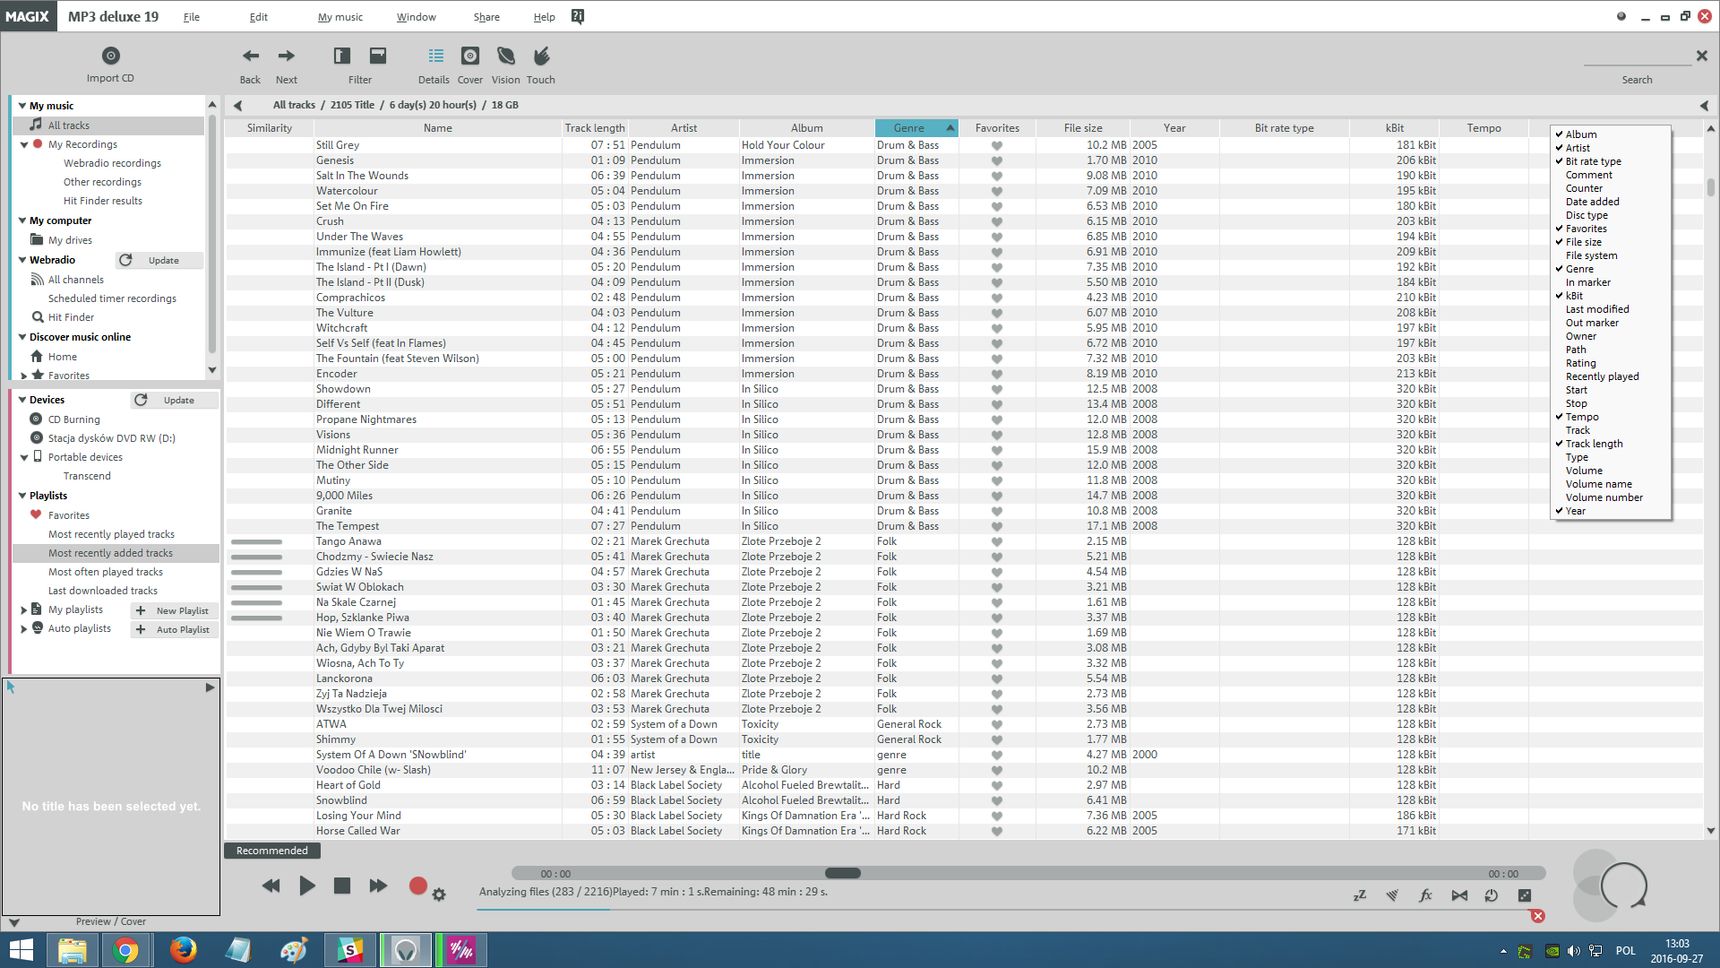Collapse the Portable devices node
The image size is (1720, 968).
coord(24,457)
